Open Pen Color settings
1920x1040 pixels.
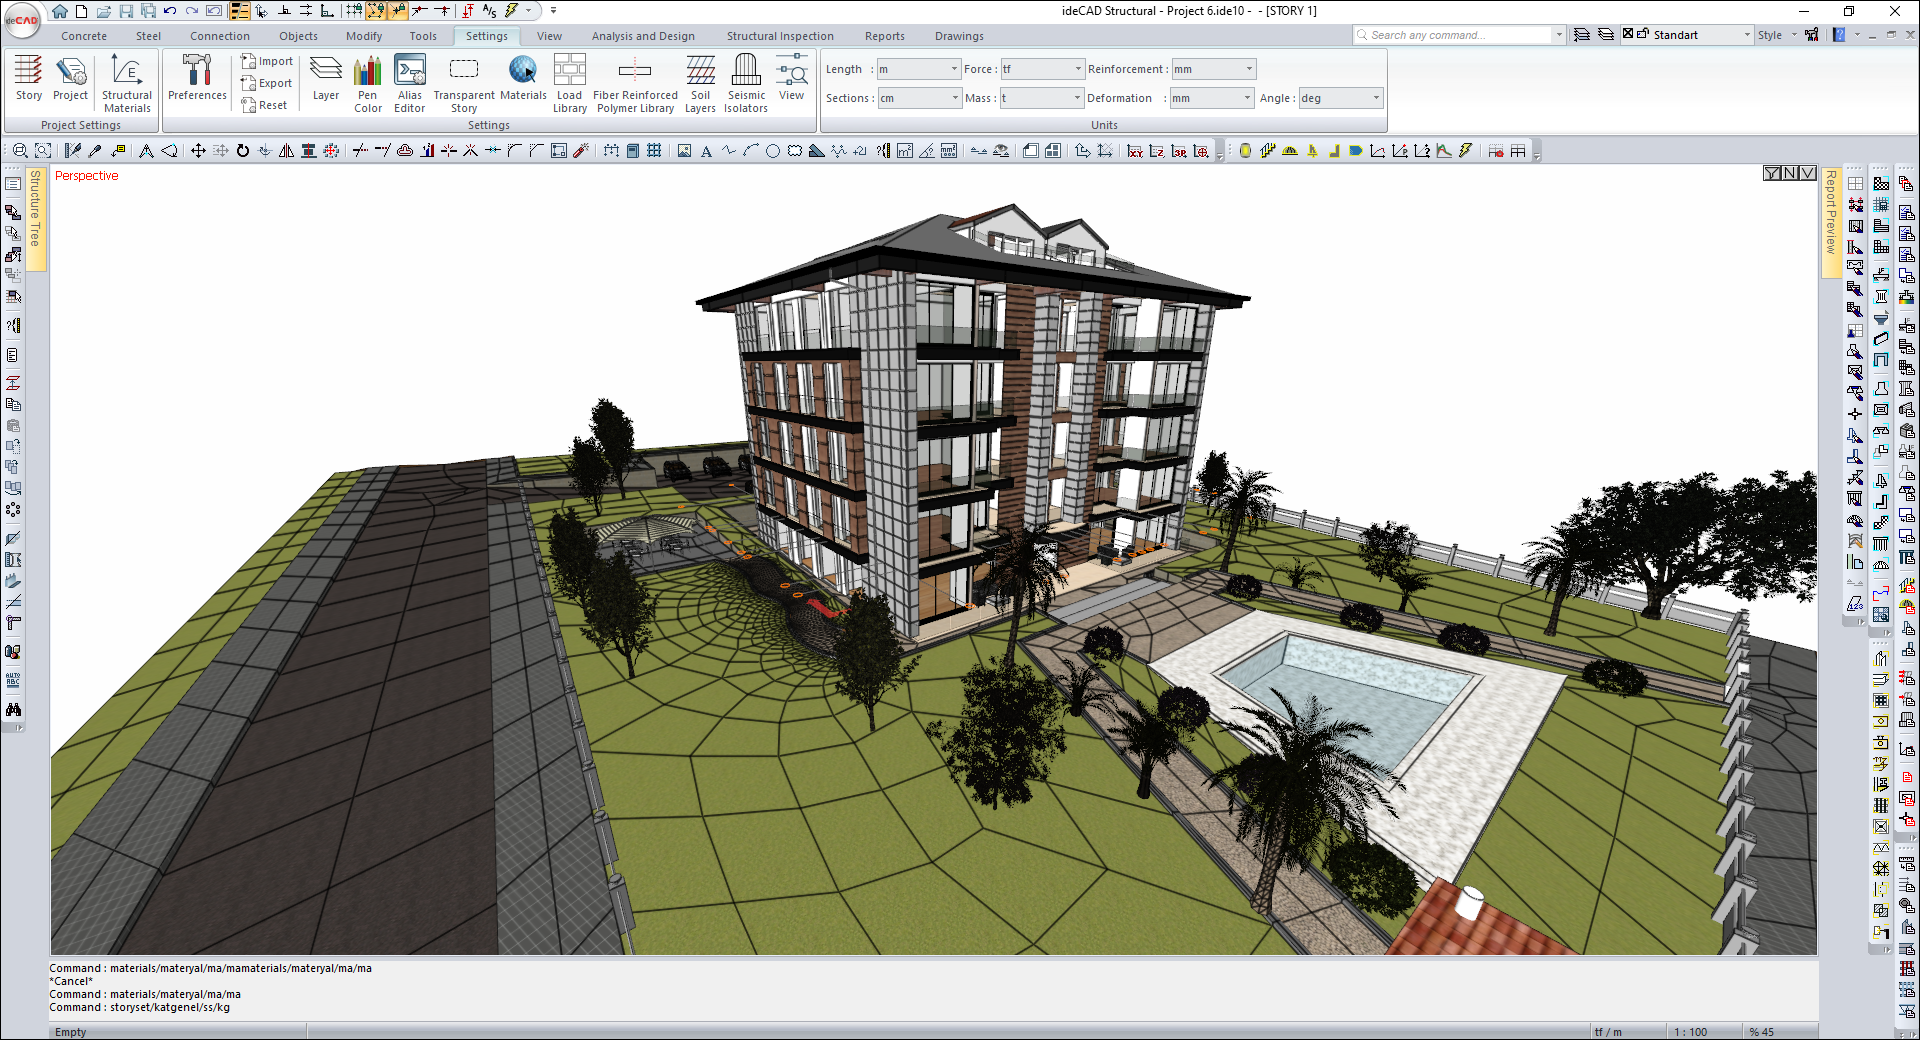tap(368, 84)
